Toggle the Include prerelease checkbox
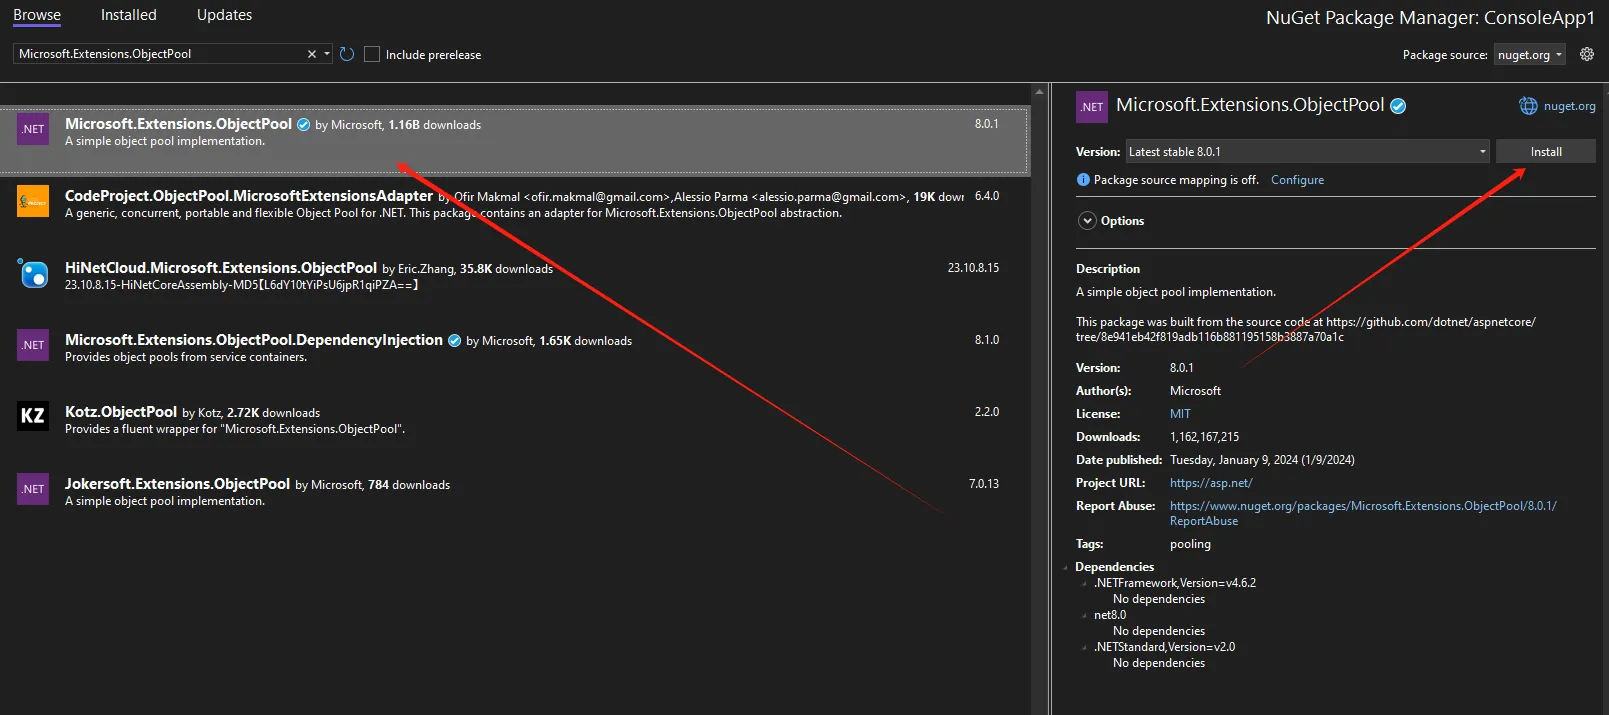 (x=372, y=54)
